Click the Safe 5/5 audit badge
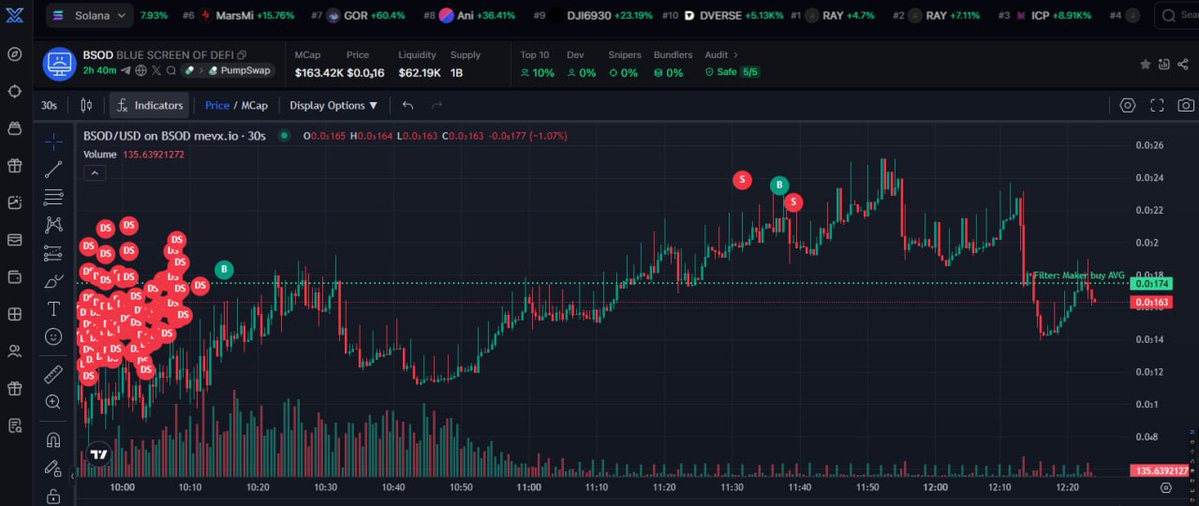Screen dimensions: 1199x506 pyautogui.click(x=732, y=72)
